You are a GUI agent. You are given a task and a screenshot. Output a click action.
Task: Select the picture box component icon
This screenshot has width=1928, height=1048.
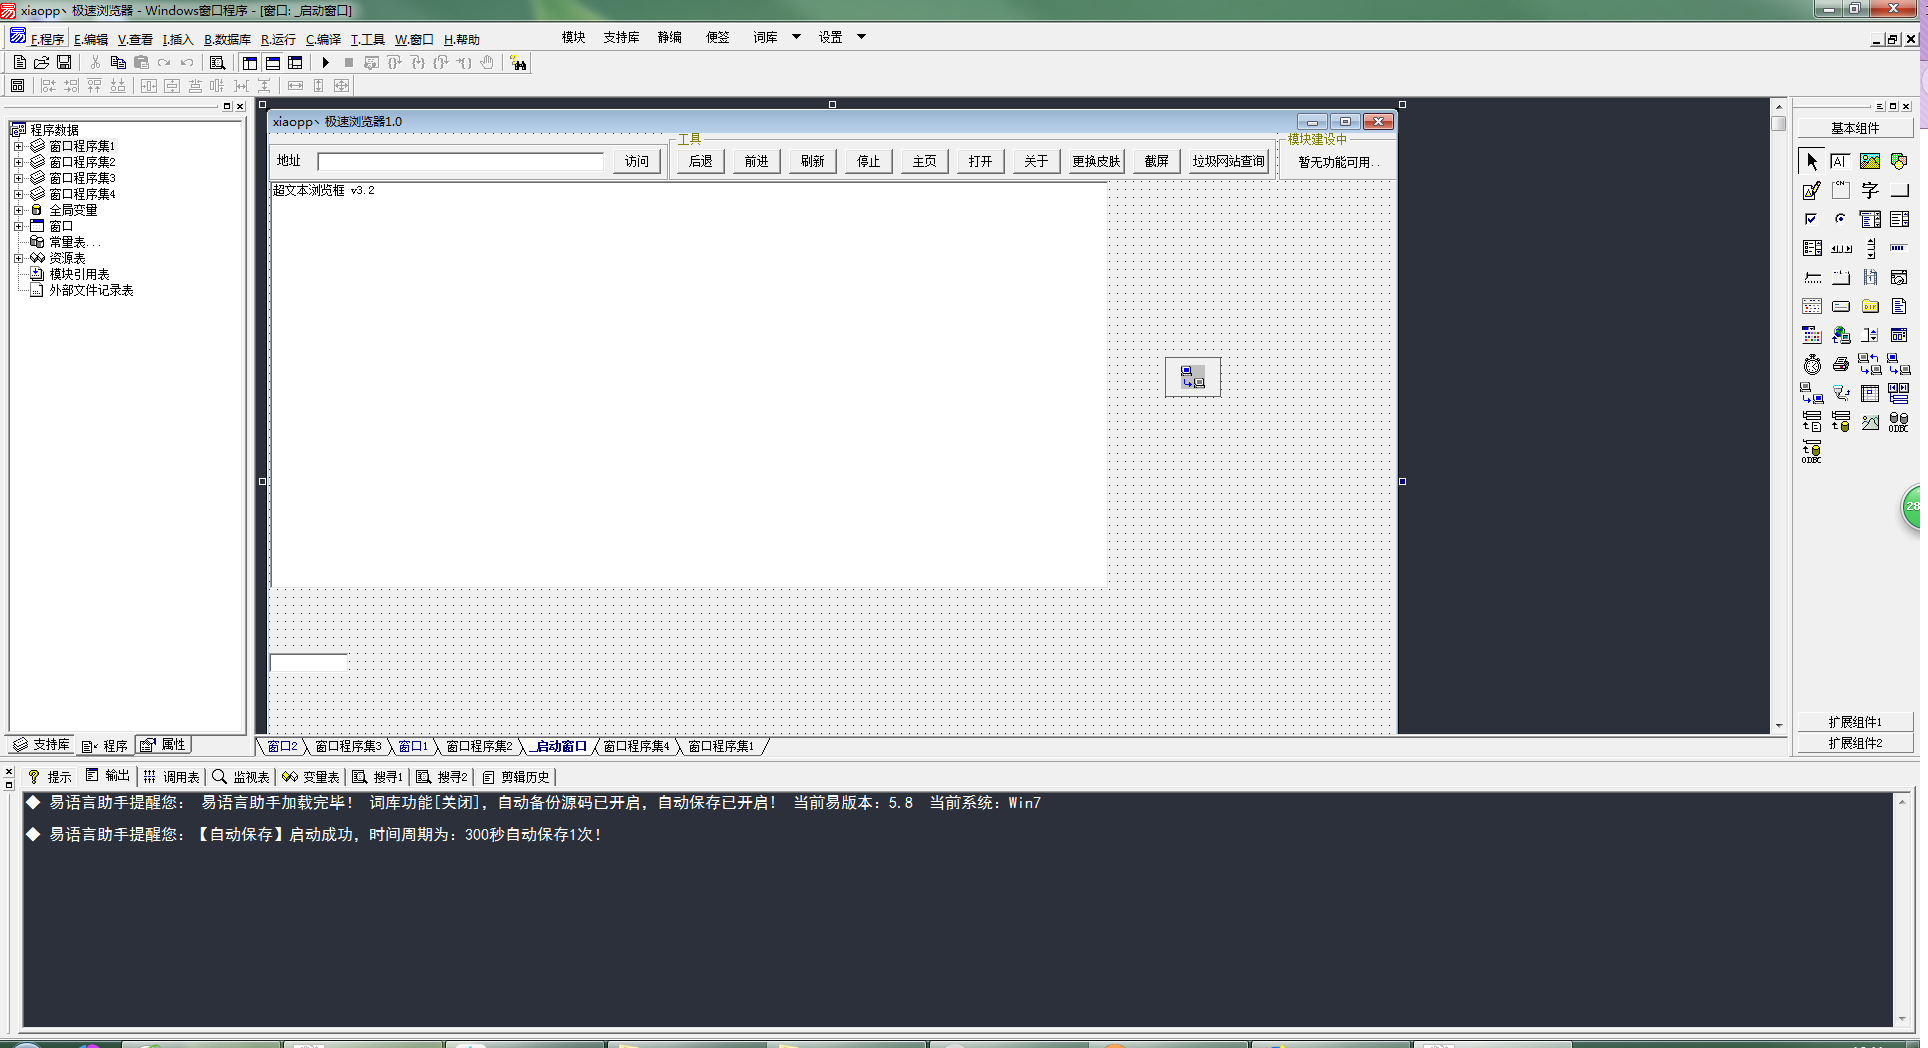pyautogui.click(x=1870, y=161)
